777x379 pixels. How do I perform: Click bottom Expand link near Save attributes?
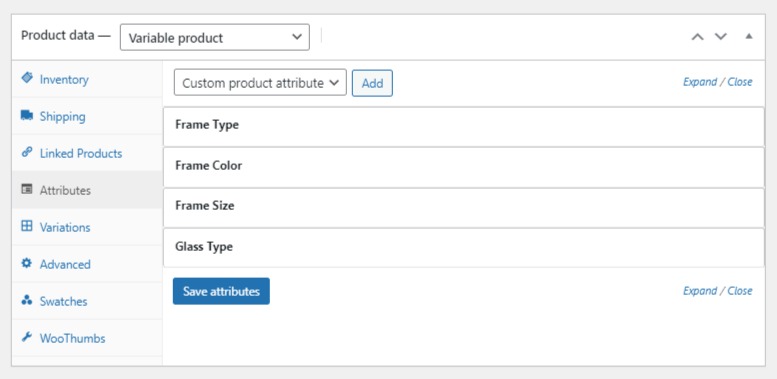[700, 291]
